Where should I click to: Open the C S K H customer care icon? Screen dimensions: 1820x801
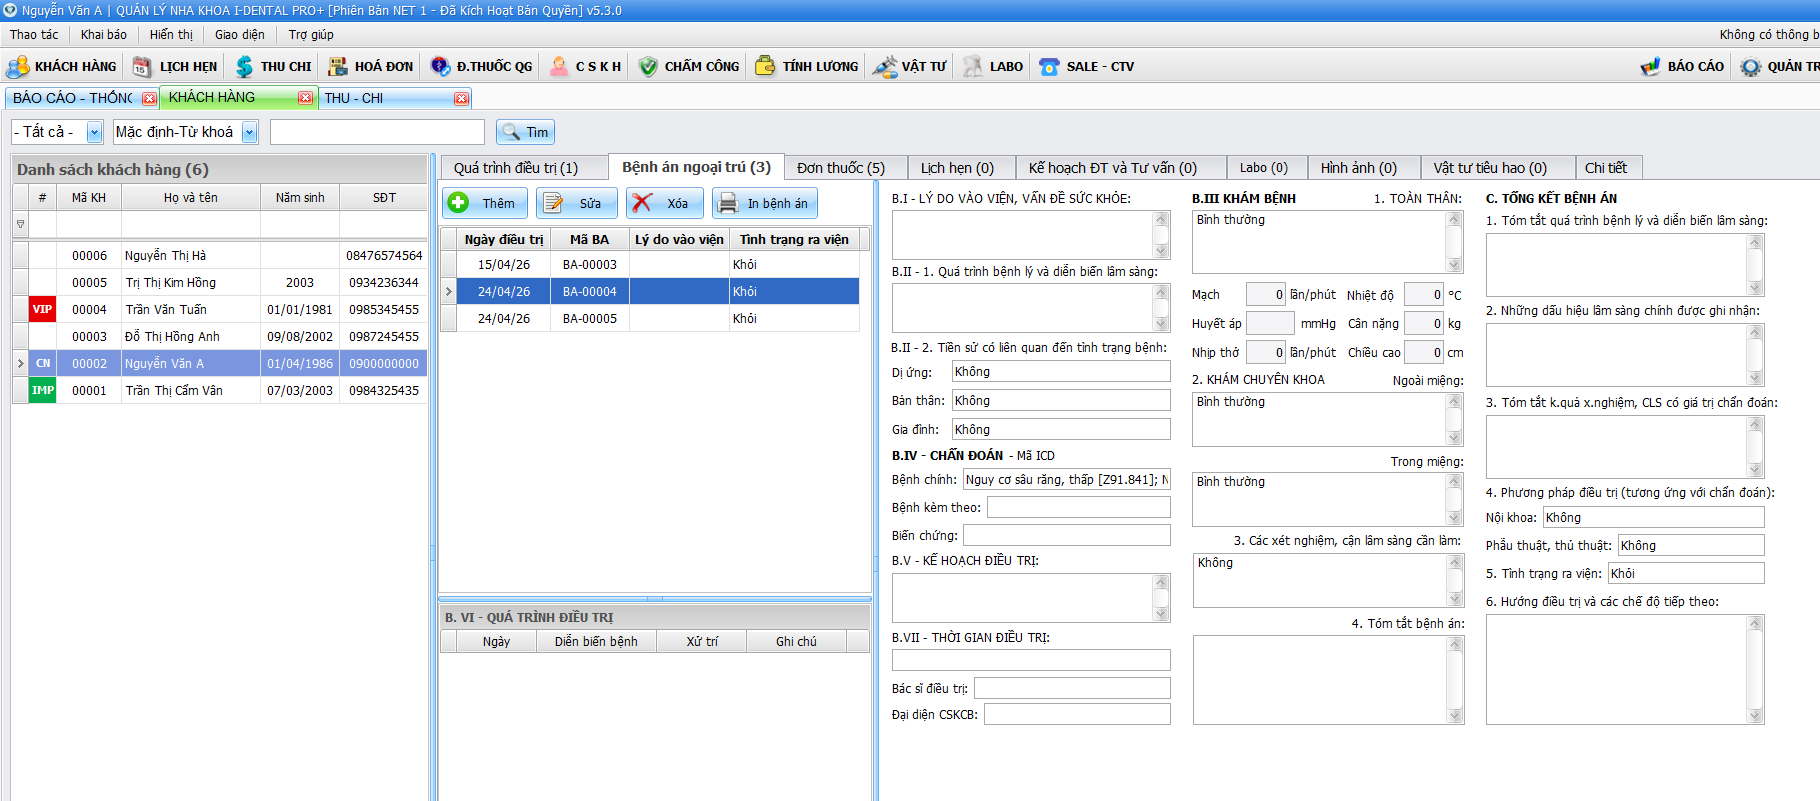click(x=559, y=67)
